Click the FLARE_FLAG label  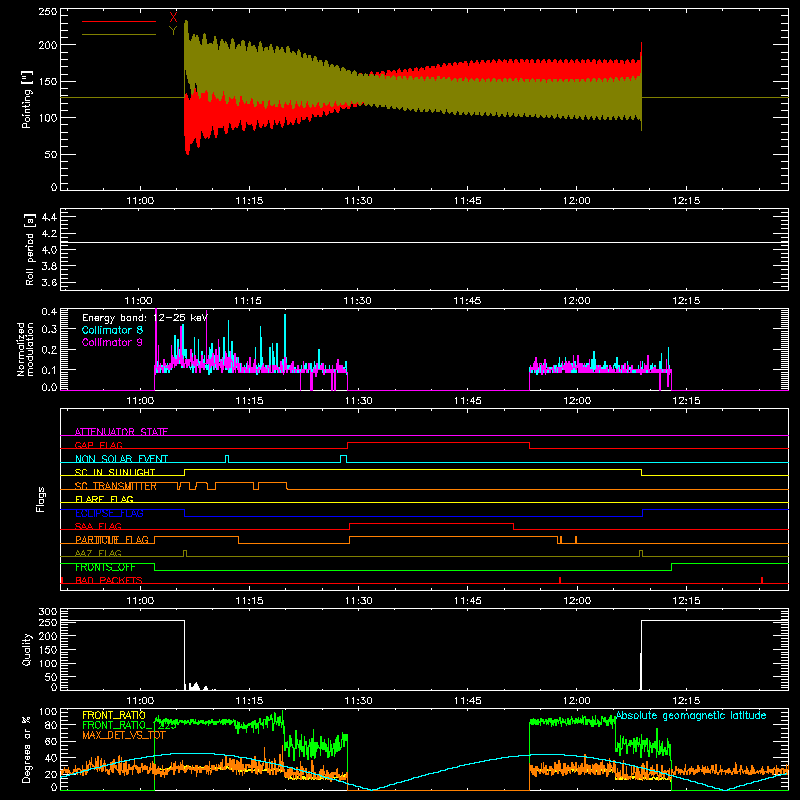tap(104, 499)
